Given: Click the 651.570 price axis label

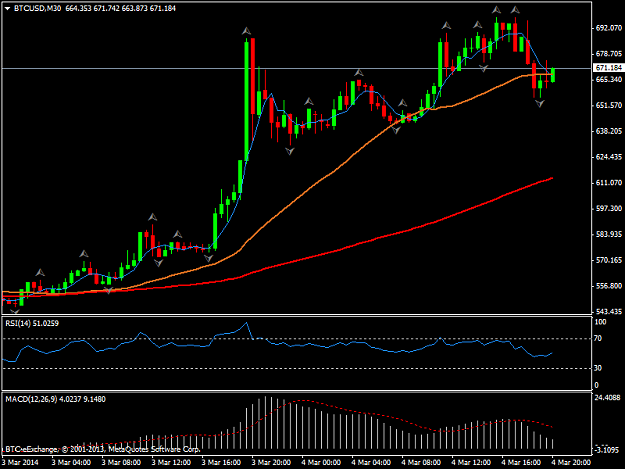Looking at the screenshot, I should pyautogui.click(x=609, y=105).
